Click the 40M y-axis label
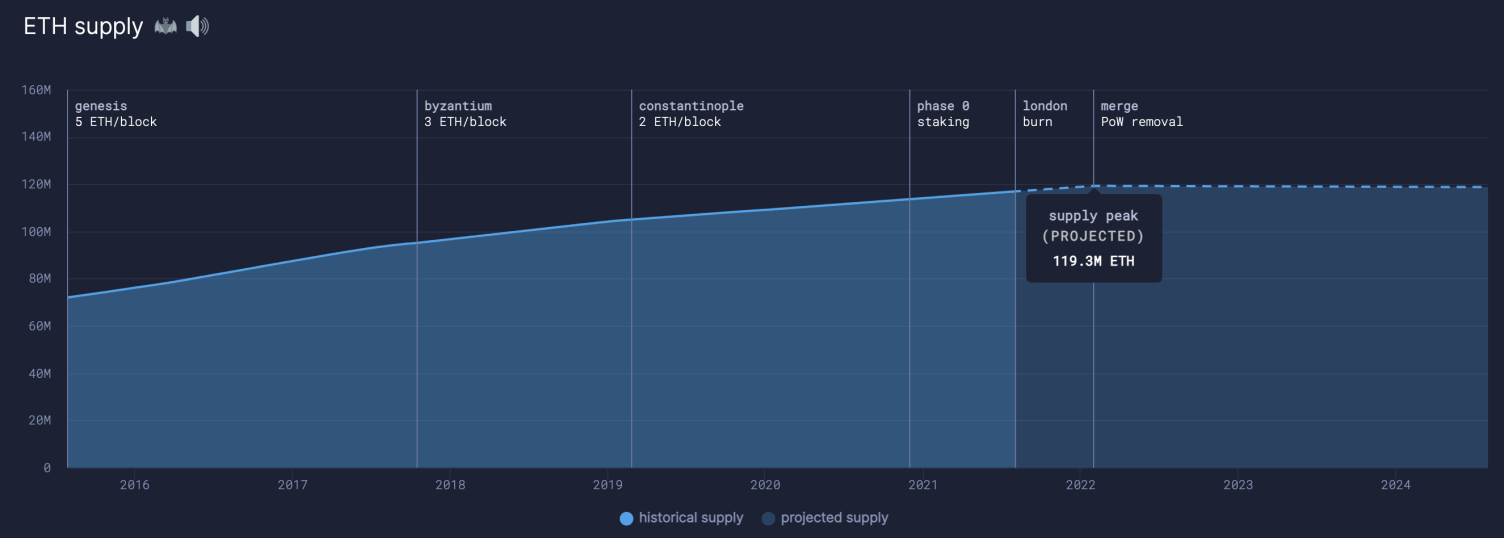This screenshot has width=1504, height=538. (x=40, y=373)
